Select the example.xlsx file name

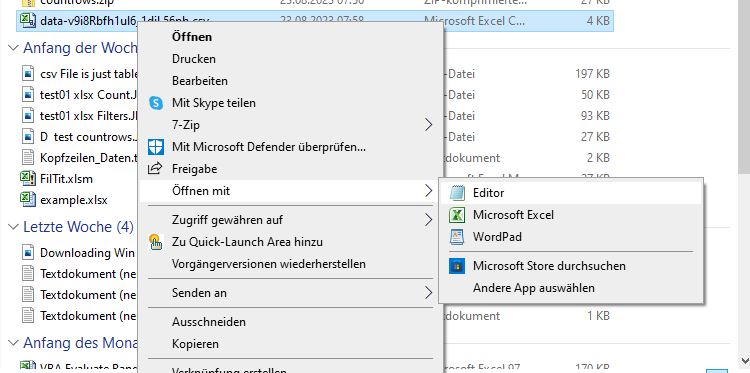point(74,200)
